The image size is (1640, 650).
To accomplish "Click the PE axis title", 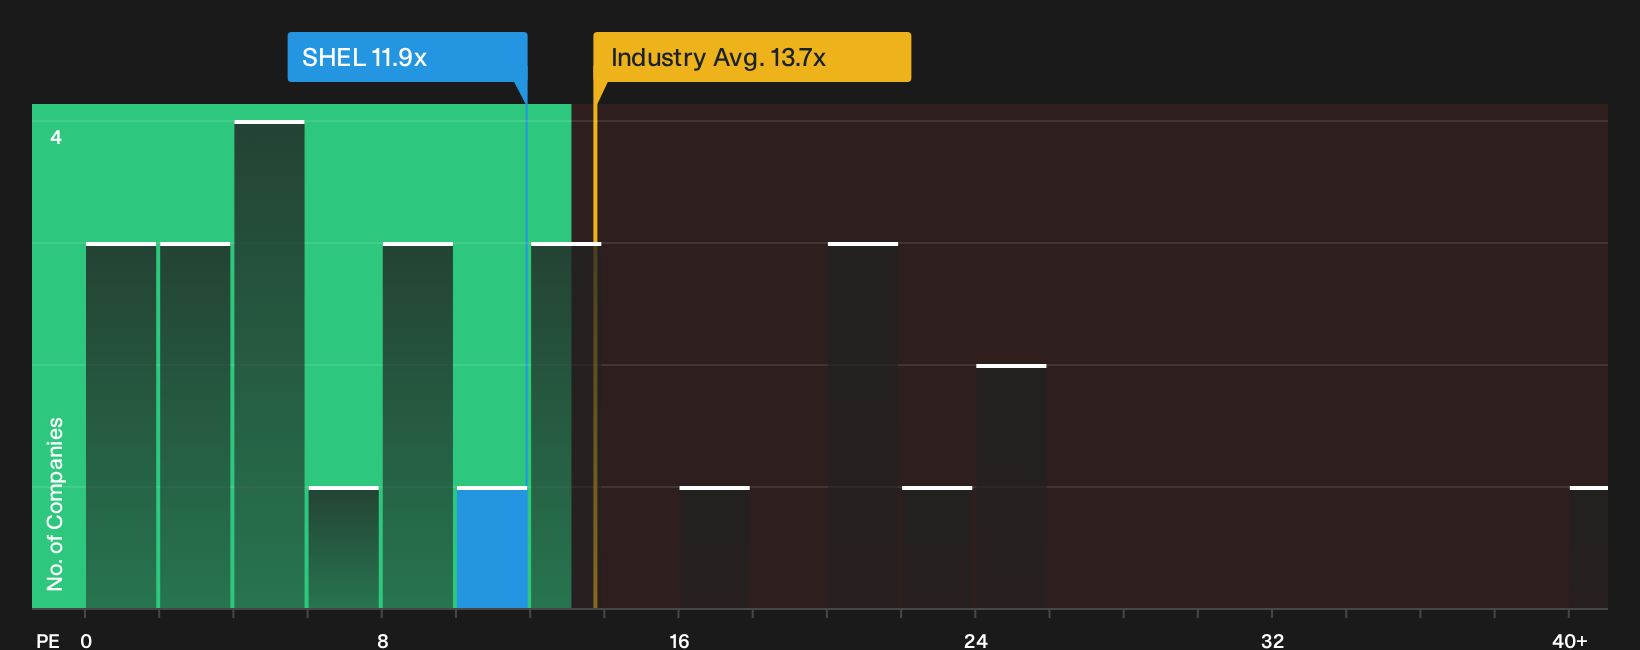I will pyautogui.click(x=48, y=641).
